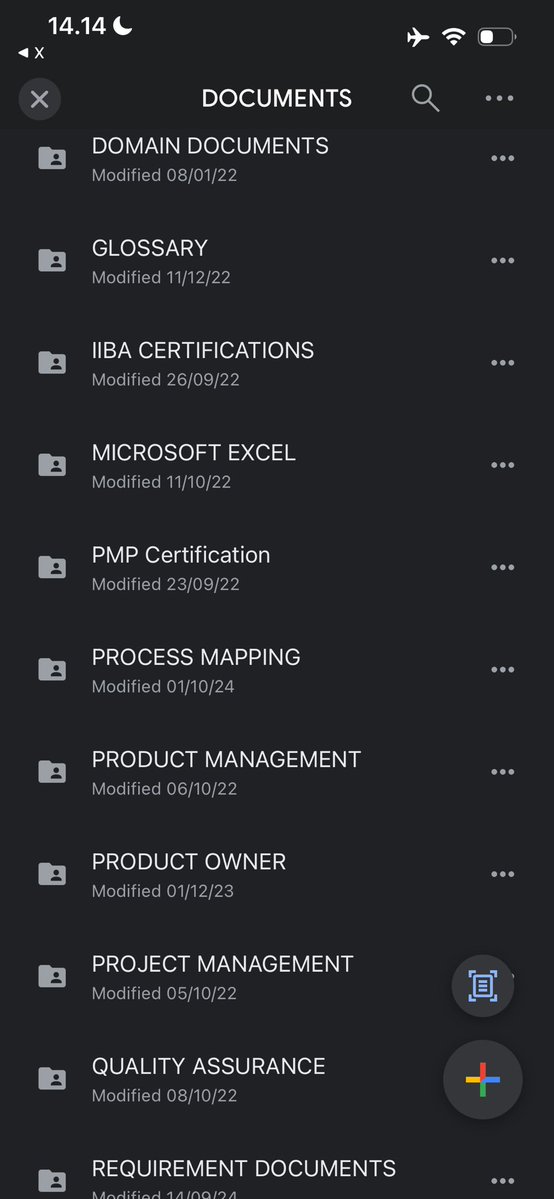
Task: Open options for DOMAIN DOCUMENTS folder
Action: (503, 158)
